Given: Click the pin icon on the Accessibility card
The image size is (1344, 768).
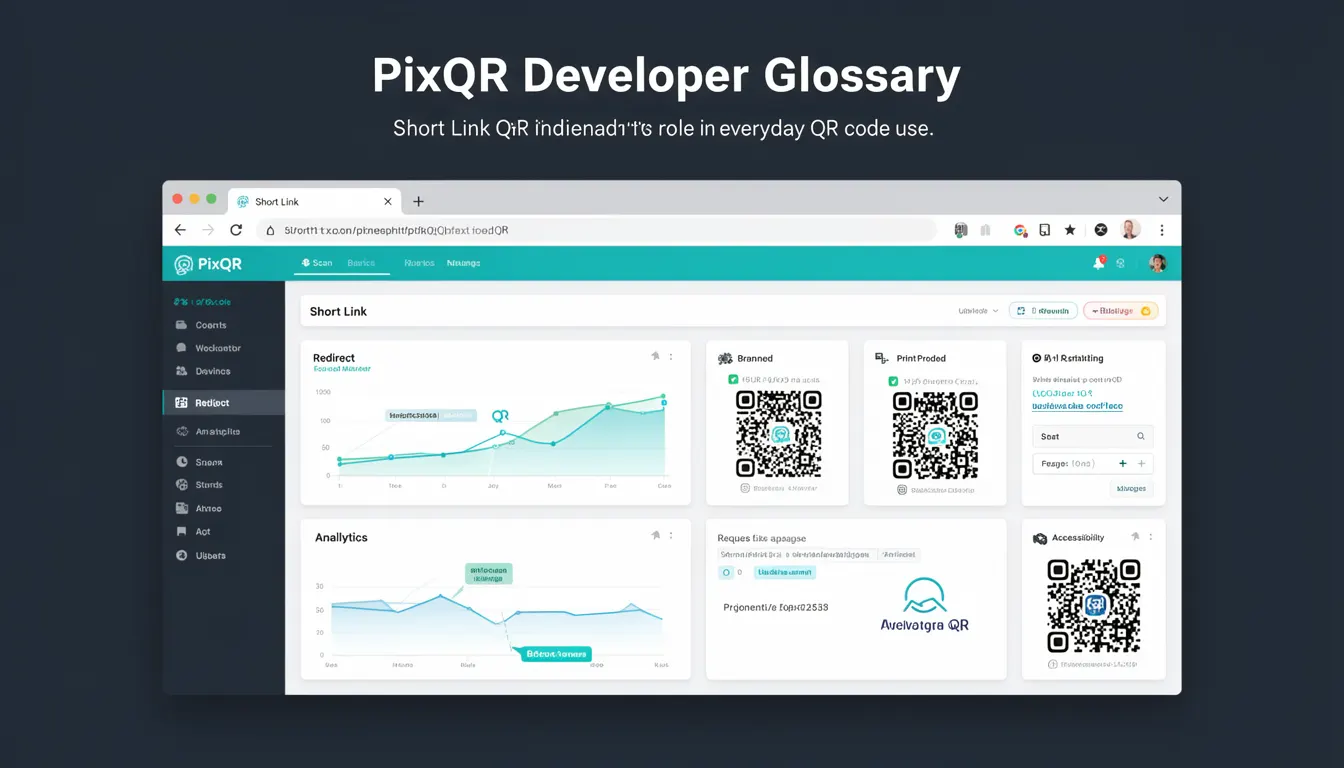Looking at the screenshot, I should pyautogui.click(x=1135, y=537).
